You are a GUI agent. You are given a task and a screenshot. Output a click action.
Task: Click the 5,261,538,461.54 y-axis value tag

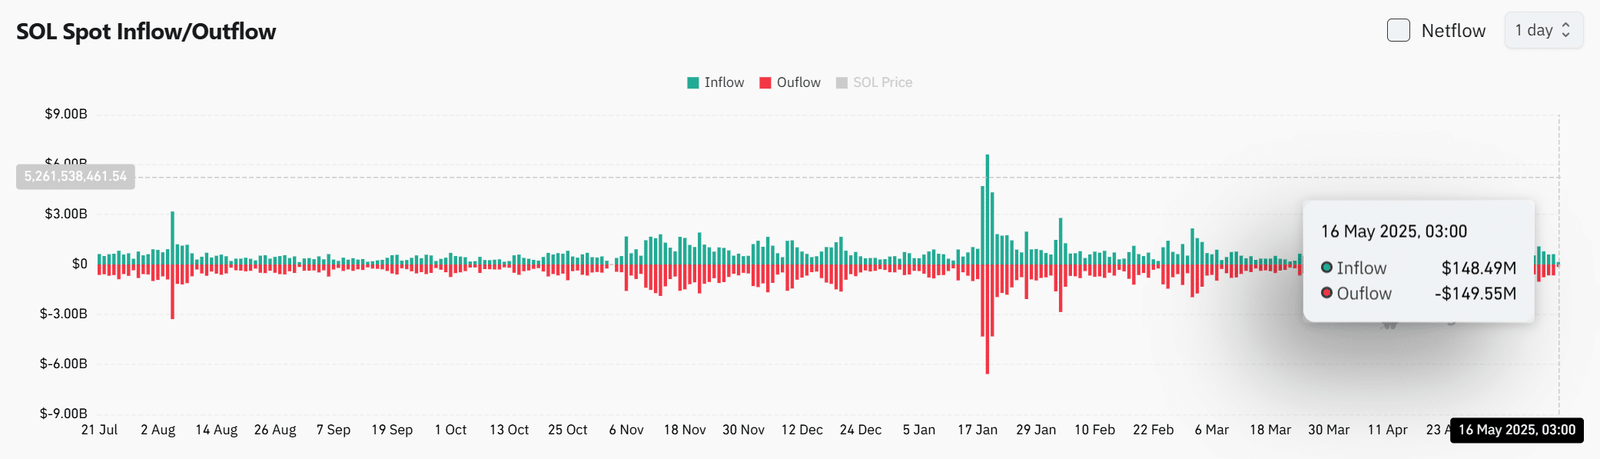76,177
